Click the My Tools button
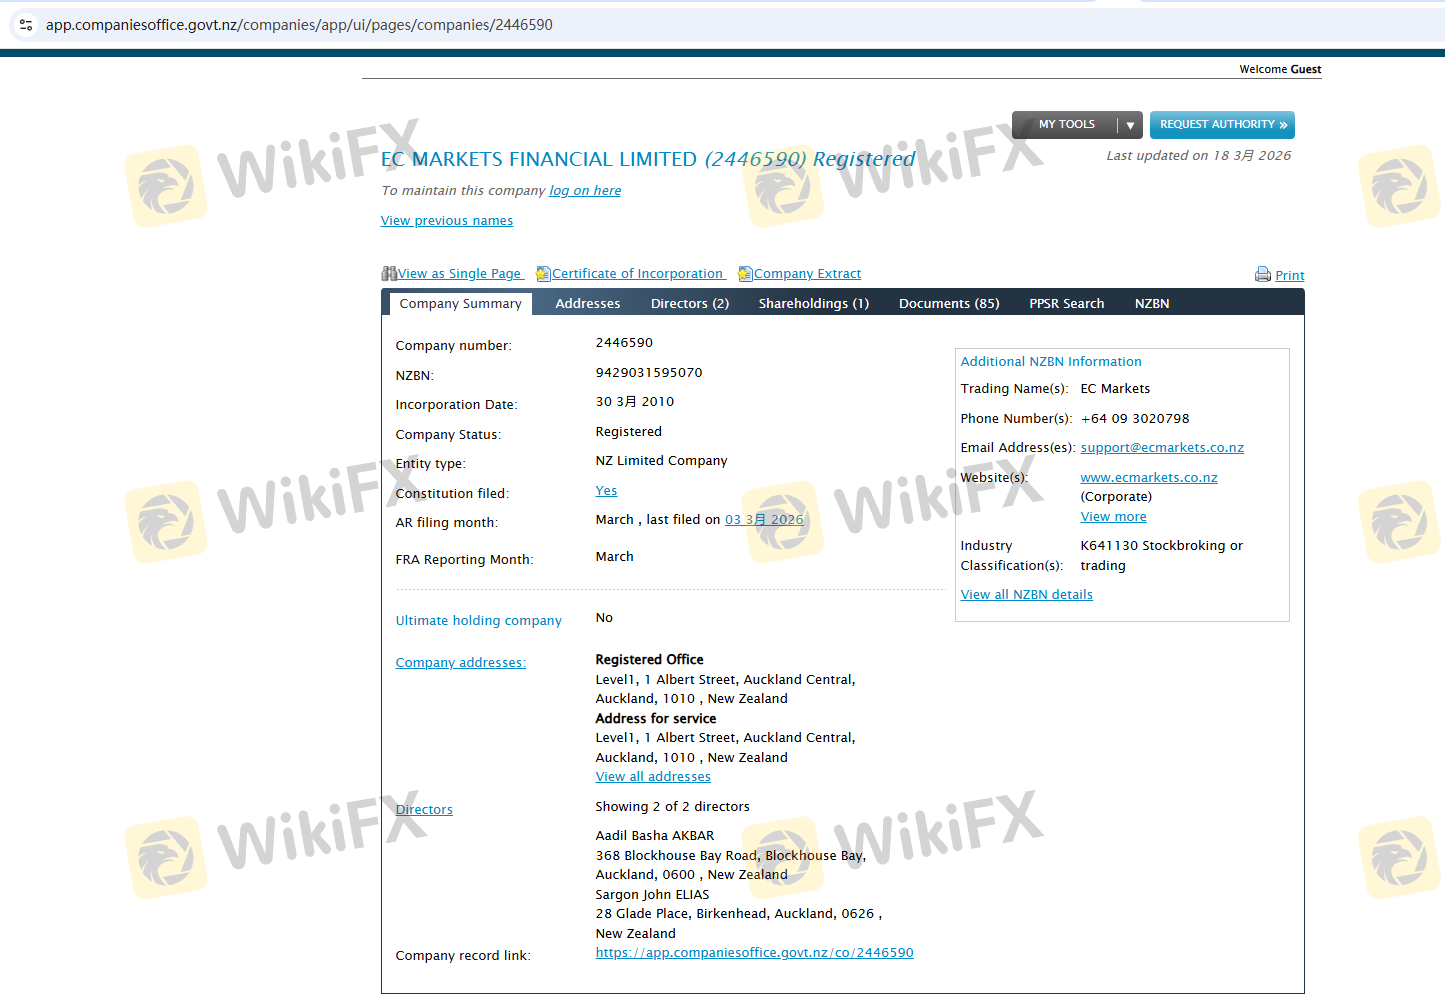This screenshot has width=1445, height=1001. [1066, 125]
